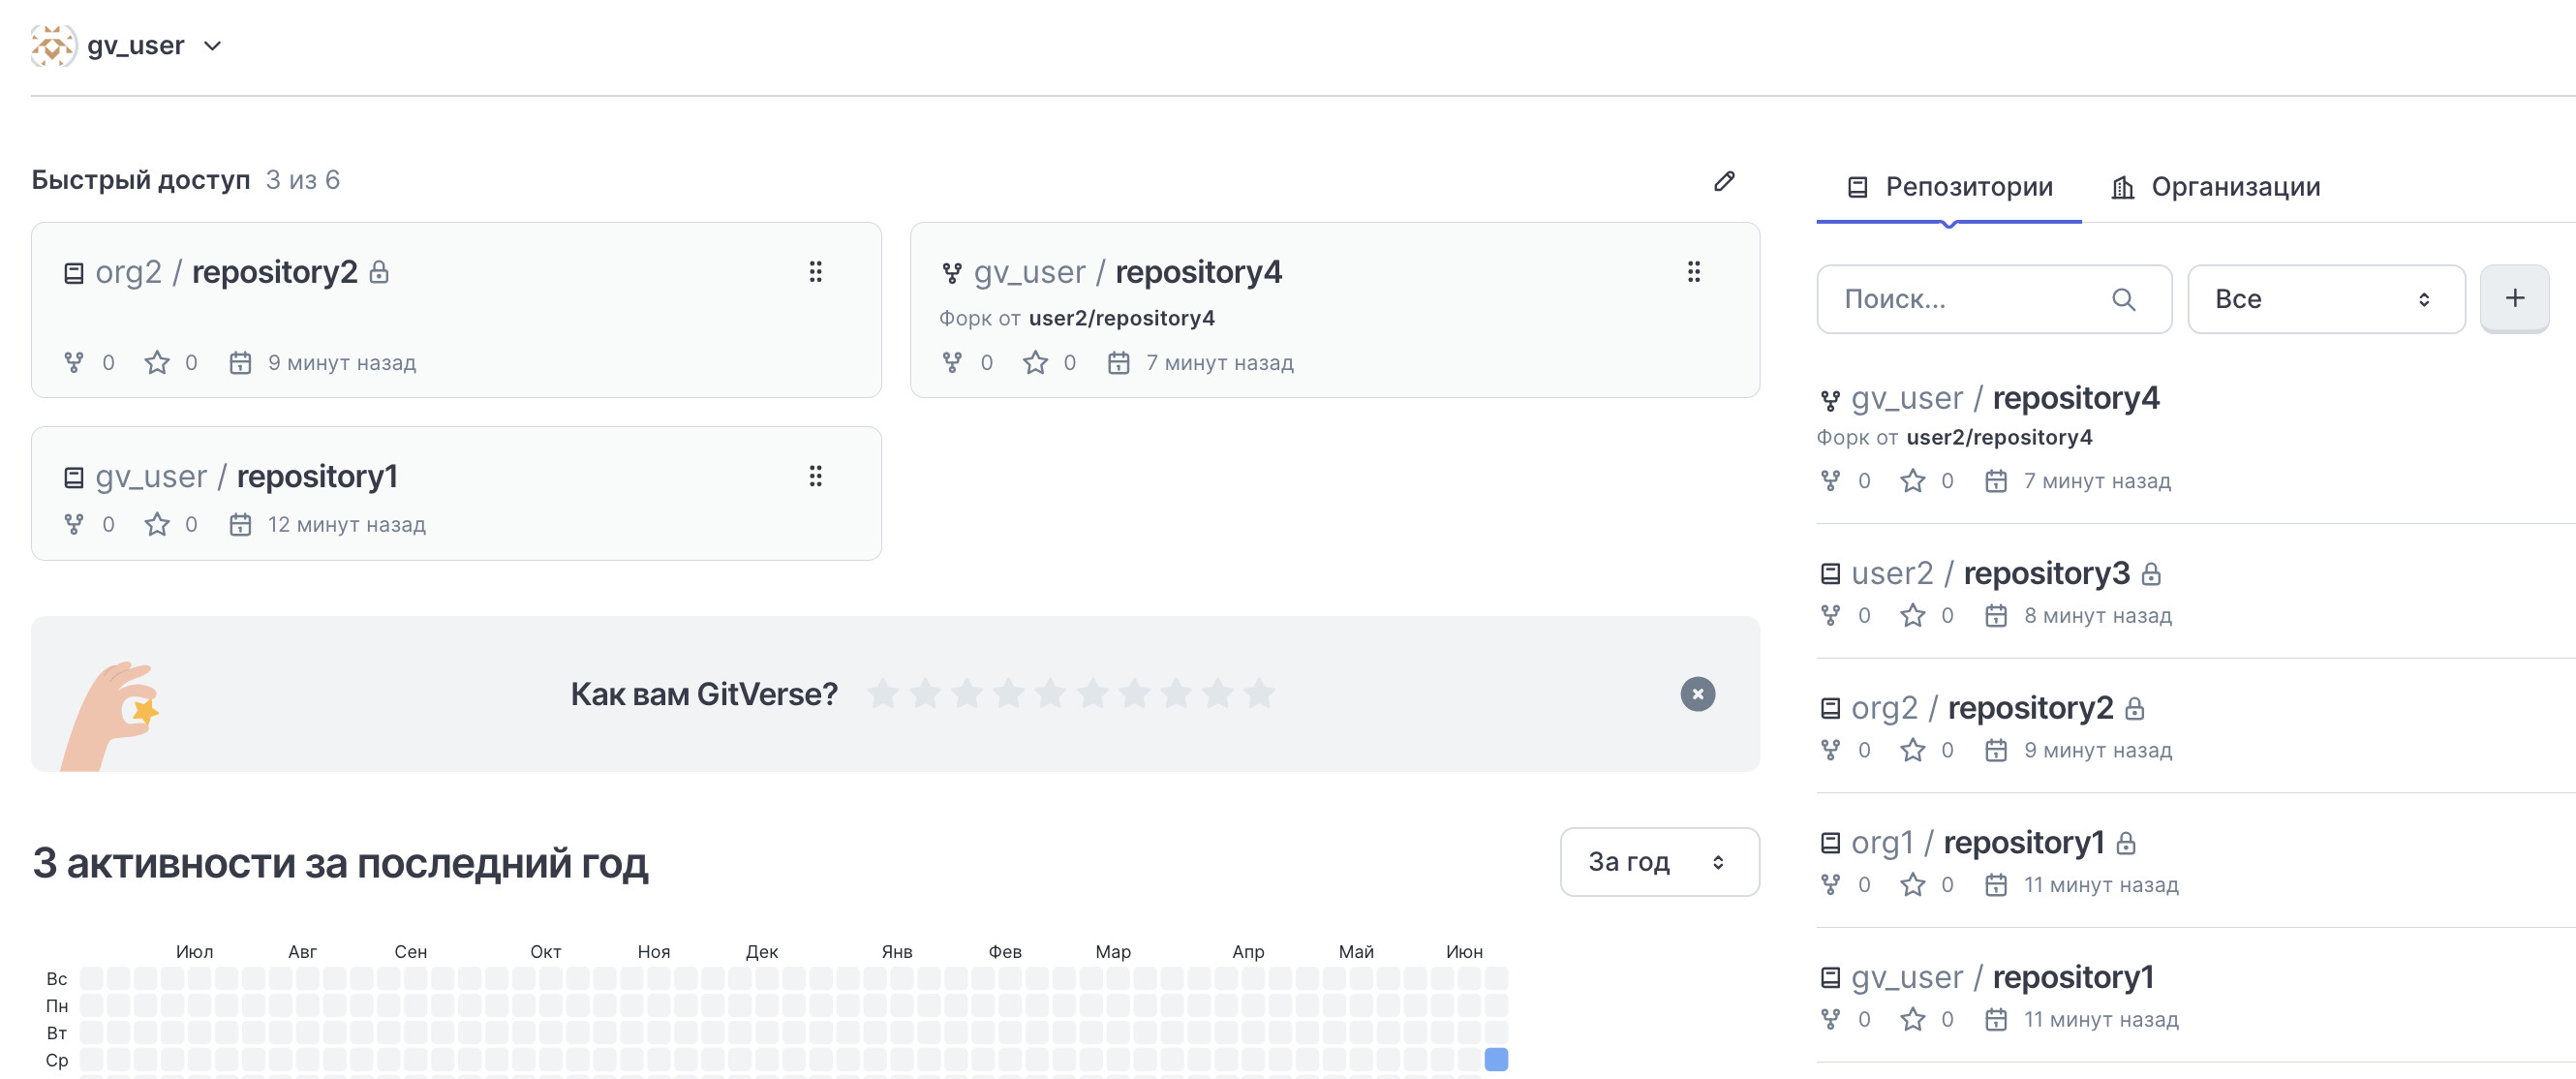Image resolution: width=2576 pixels, height=1079 pixels.
Task: Click 'Быстрый доступ' heading text
Action: click(140, 180)
